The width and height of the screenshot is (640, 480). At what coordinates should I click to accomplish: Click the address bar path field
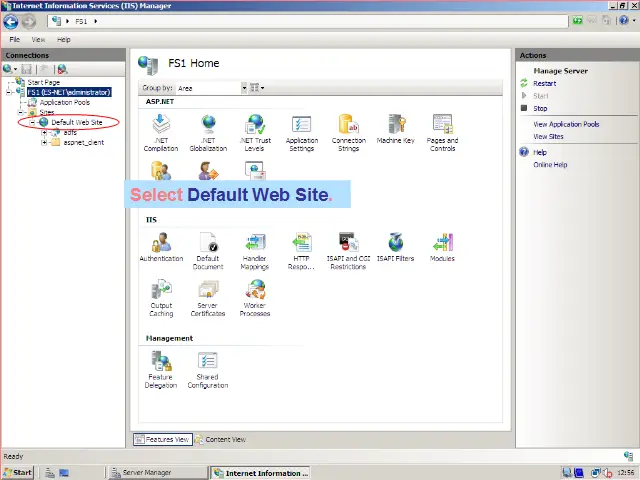(x=308, y=21)
